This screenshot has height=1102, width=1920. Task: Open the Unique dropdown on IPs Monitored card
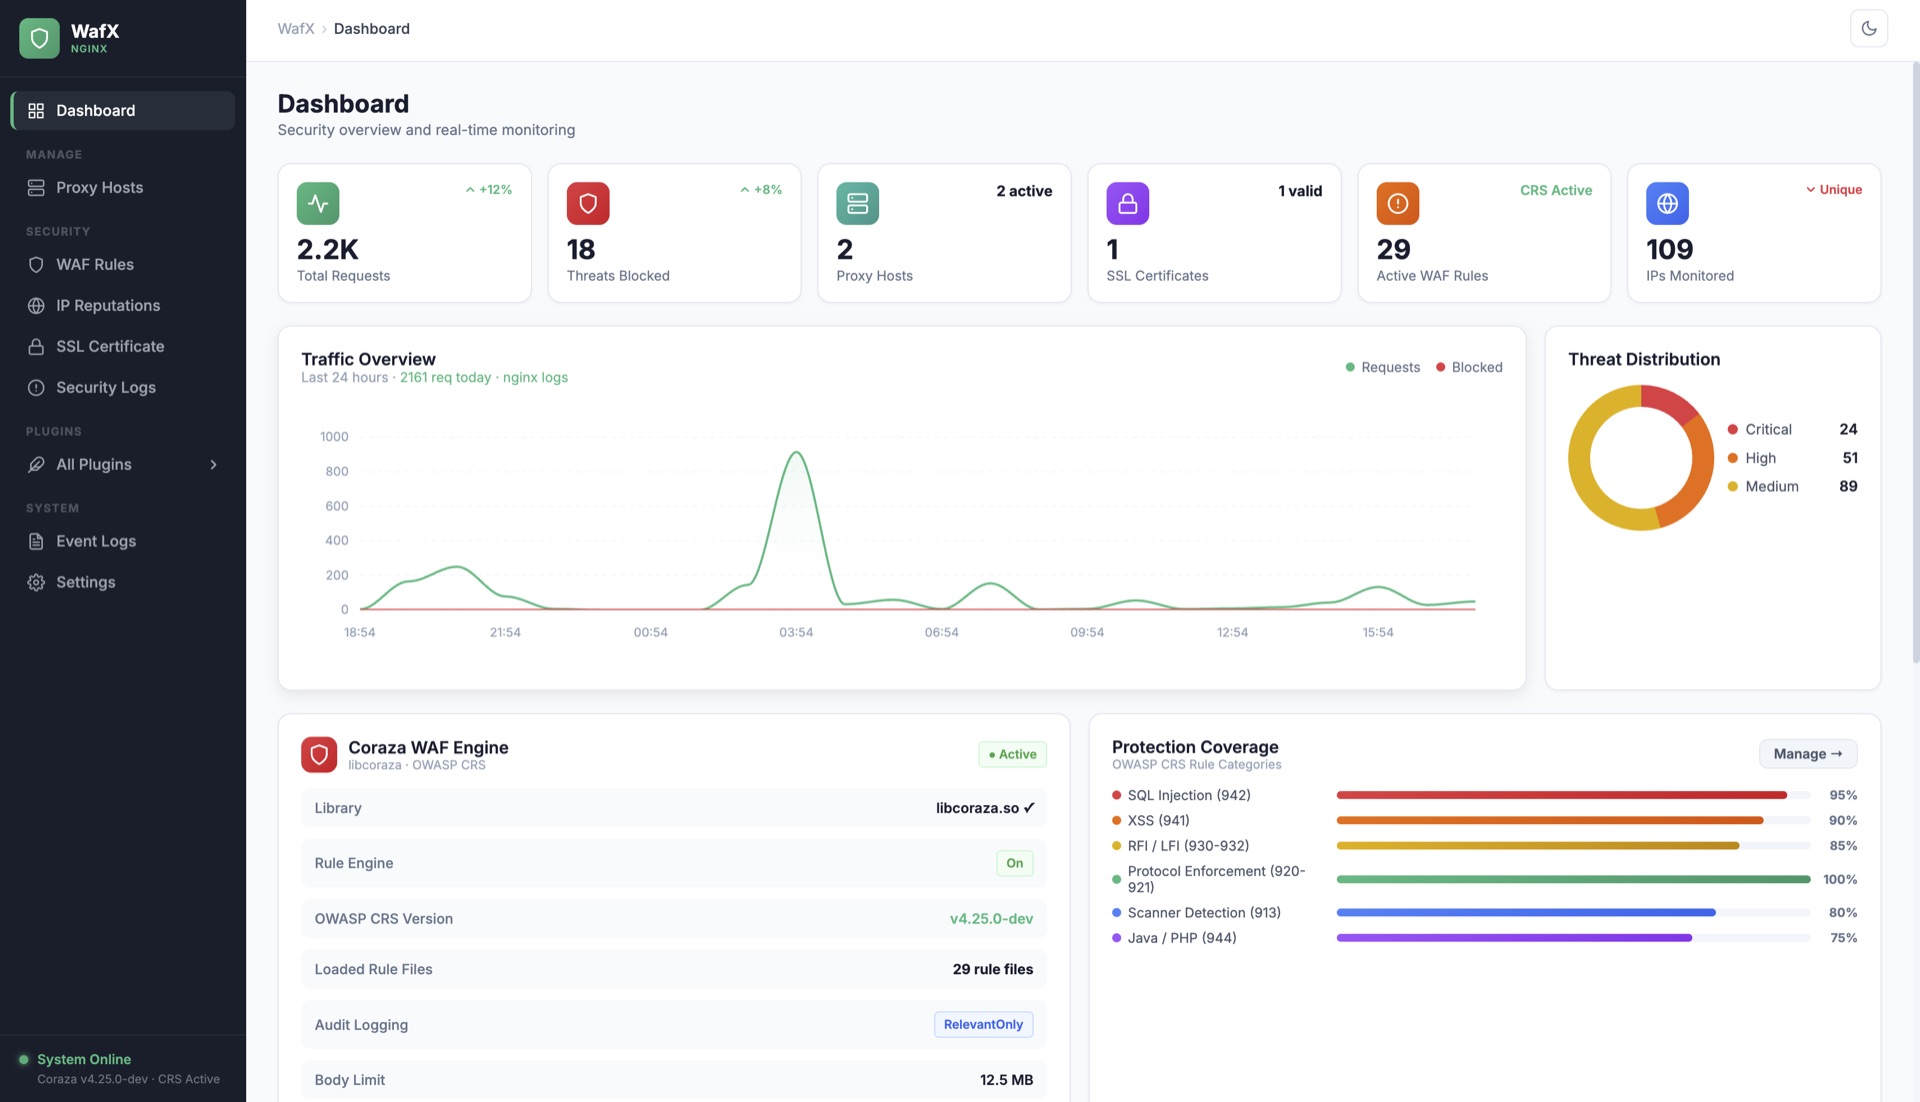click(x=1834, y=189)
